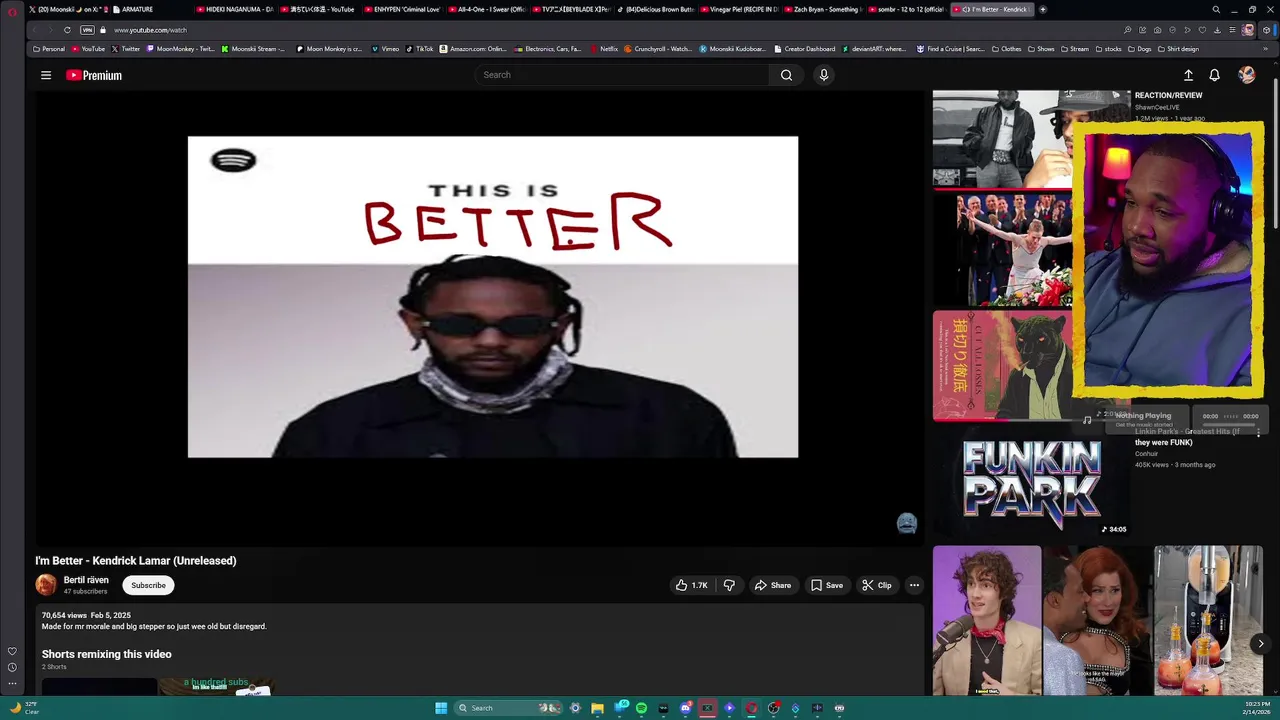Open the YouTube account avatar menu
Viewport: 1280px width, 720px height.
[1246, 75]
